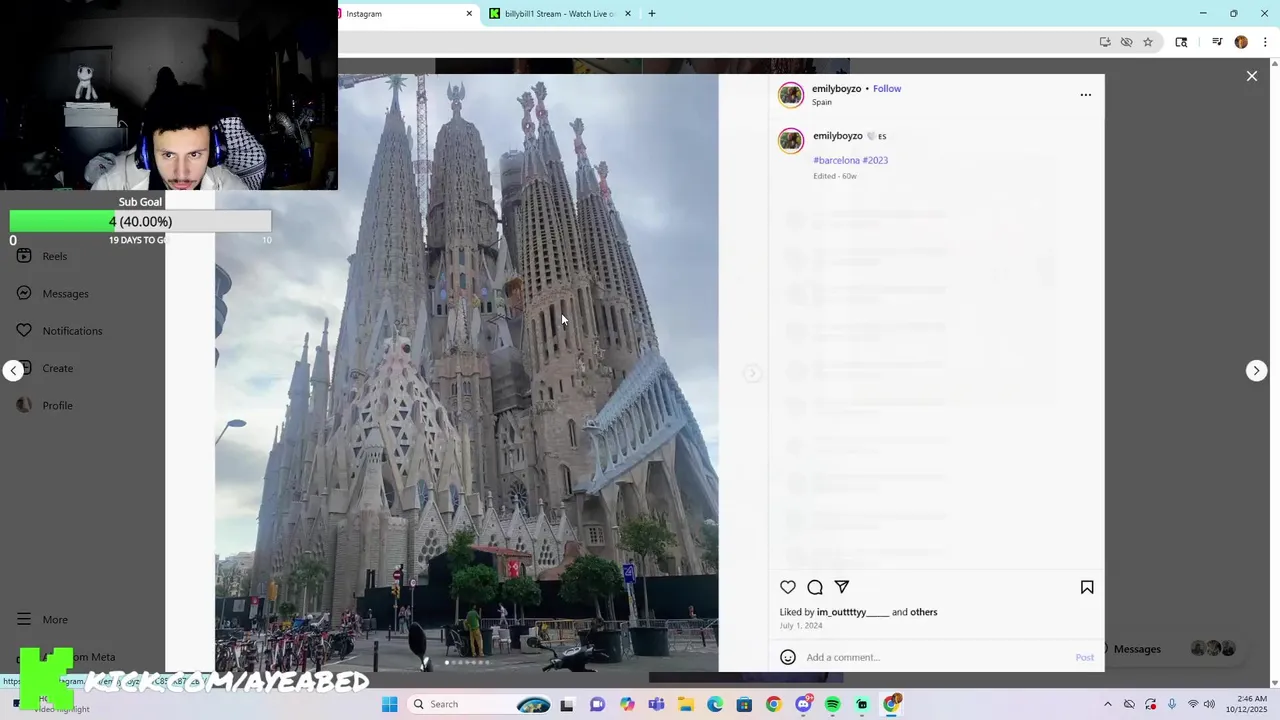Open Windows Start menu
This screenshot has width=1280, height=720.
(390, 704)
